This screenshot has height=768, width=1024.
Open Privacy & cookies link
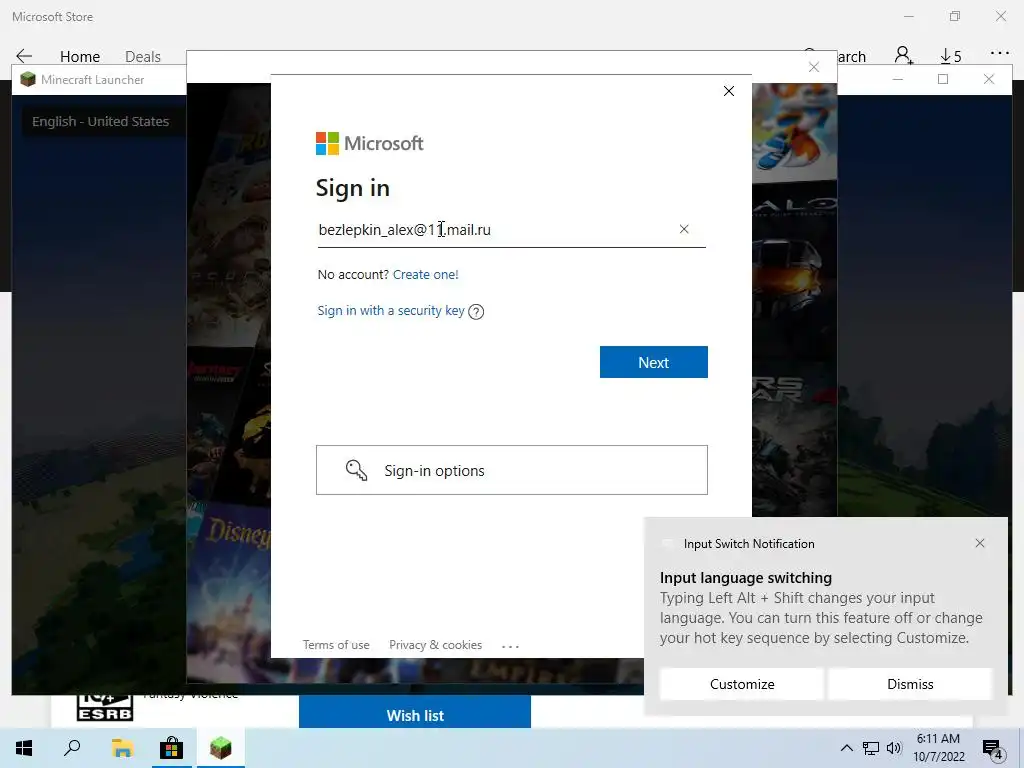pos(435,645)
